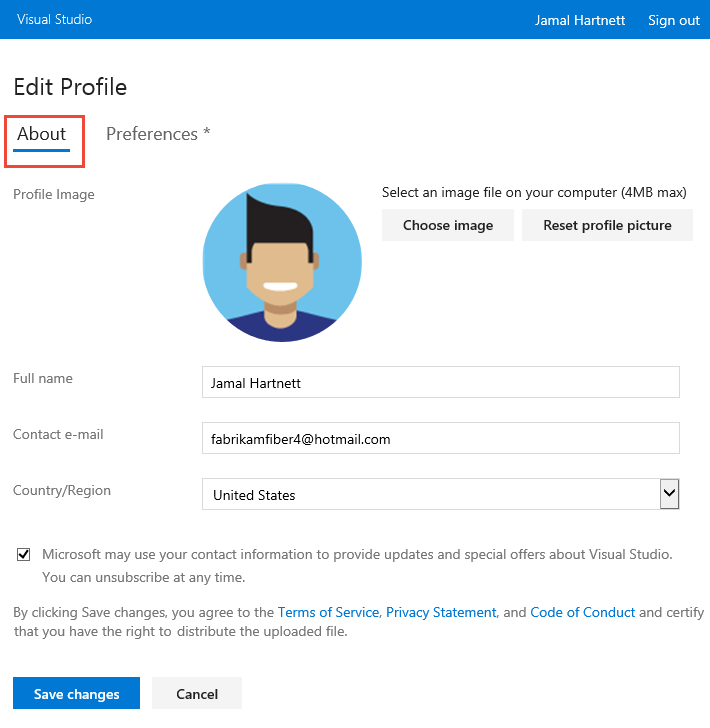Open the Code of Conduct link
This screenshot has height=728, width=710.
[582, 612]
